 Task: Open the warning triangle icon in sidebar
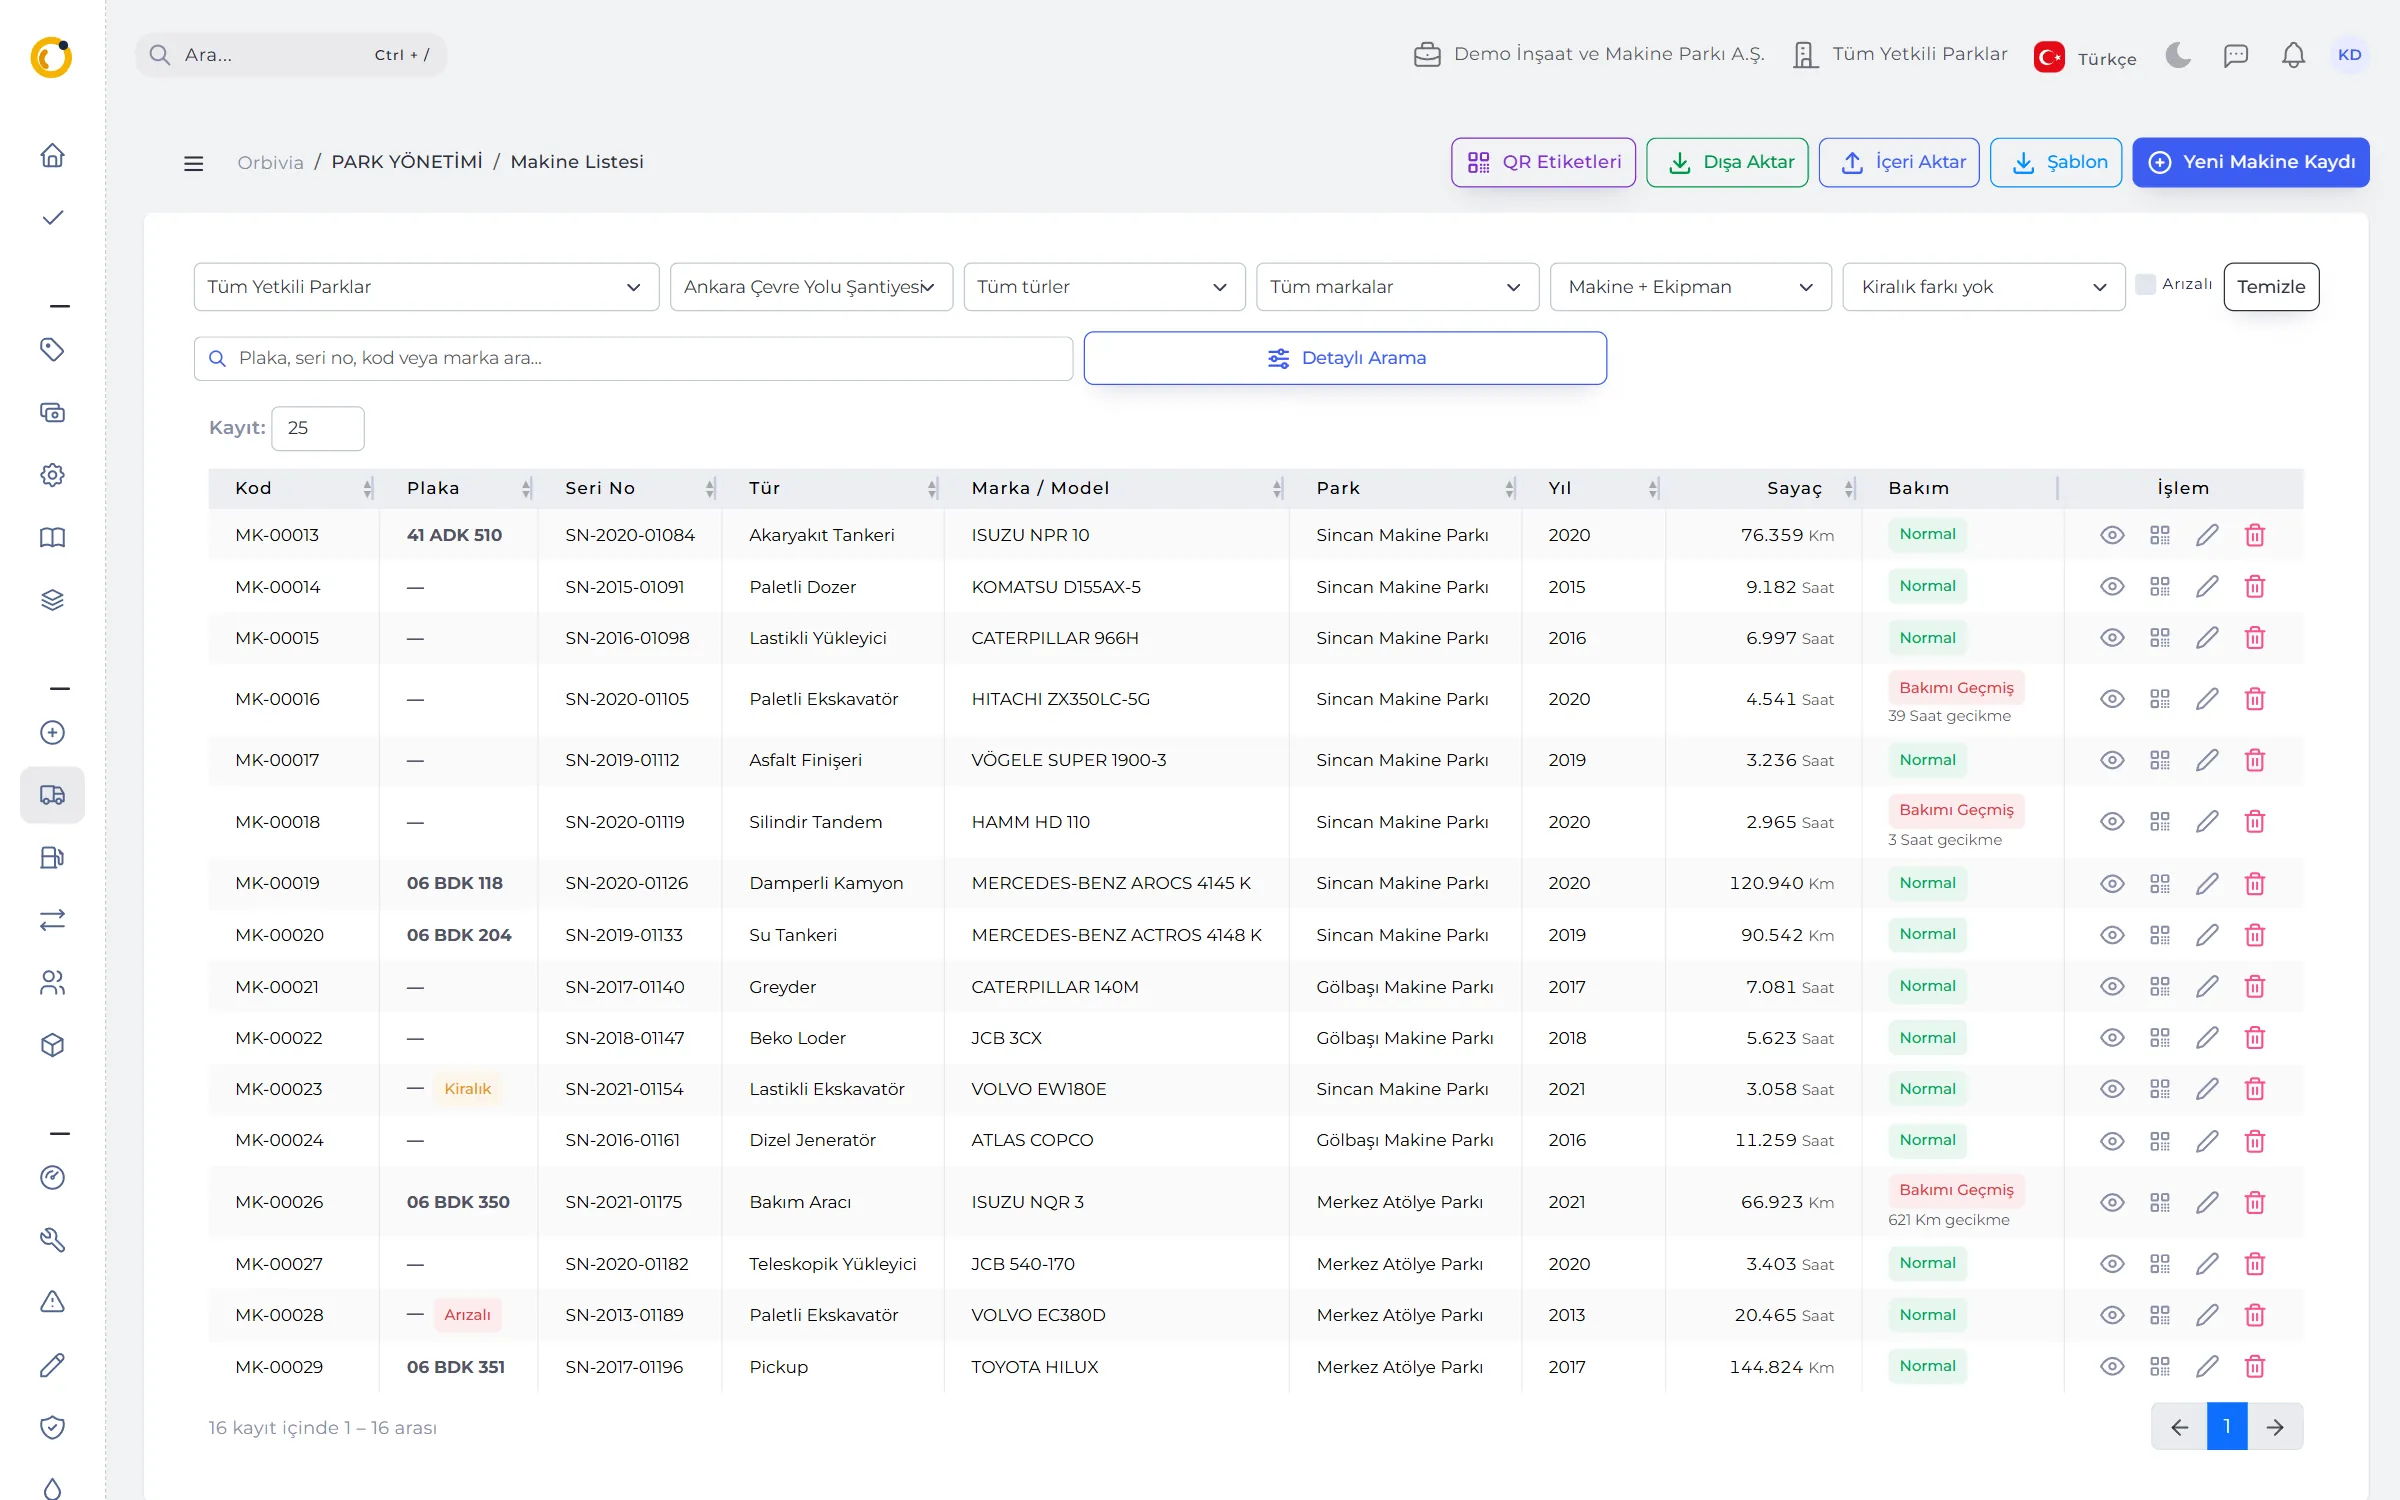pos(52,1302)
